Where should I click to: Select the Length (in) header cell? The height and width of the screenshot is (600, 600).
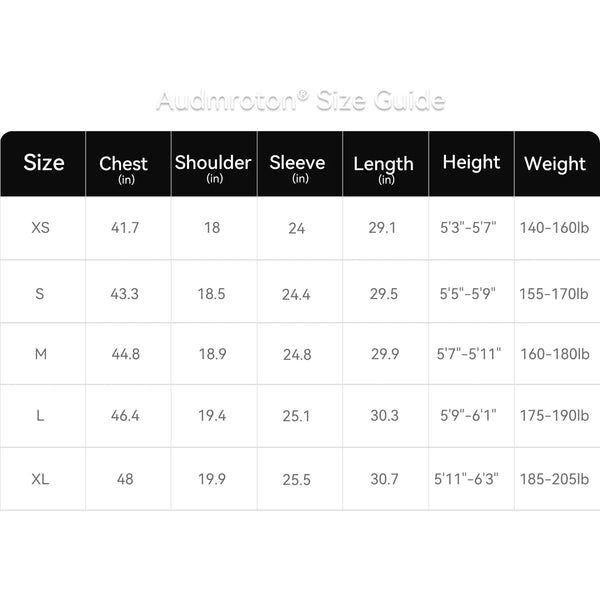[x=386, y=163]
